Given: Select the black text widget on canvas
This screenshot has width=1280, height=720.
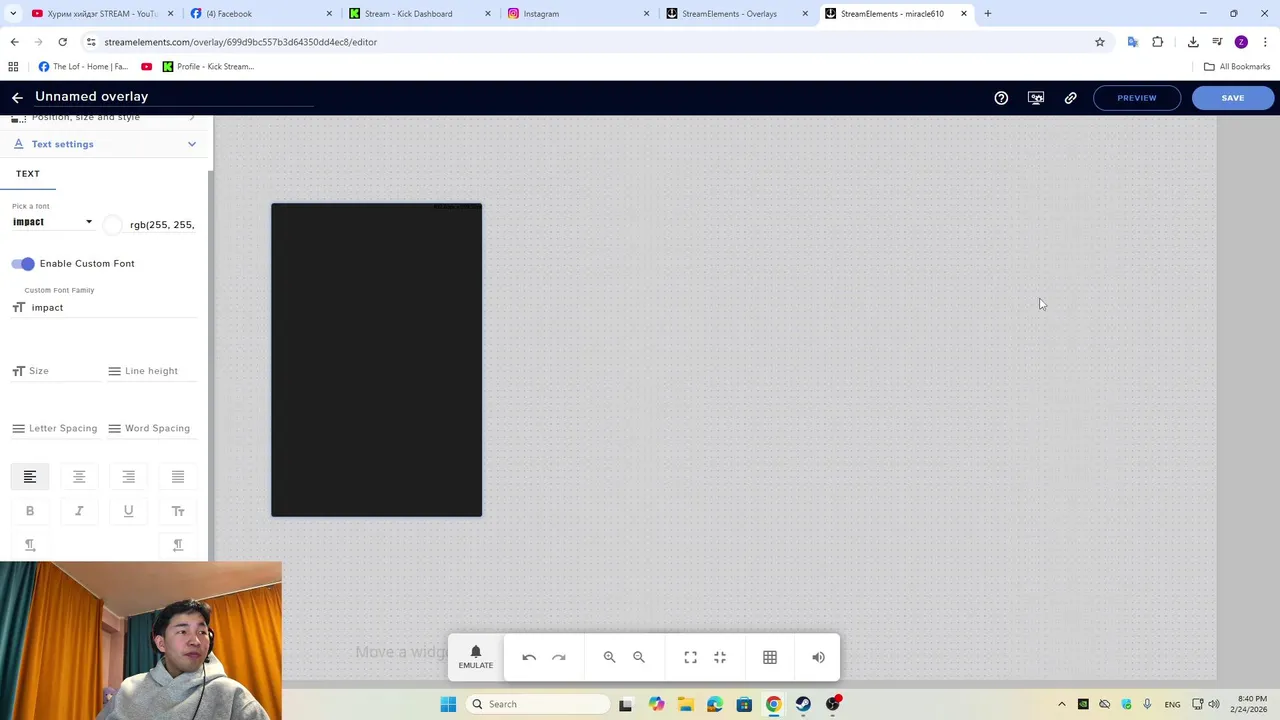Looking at the screenshot, I should tap(376, 360).
